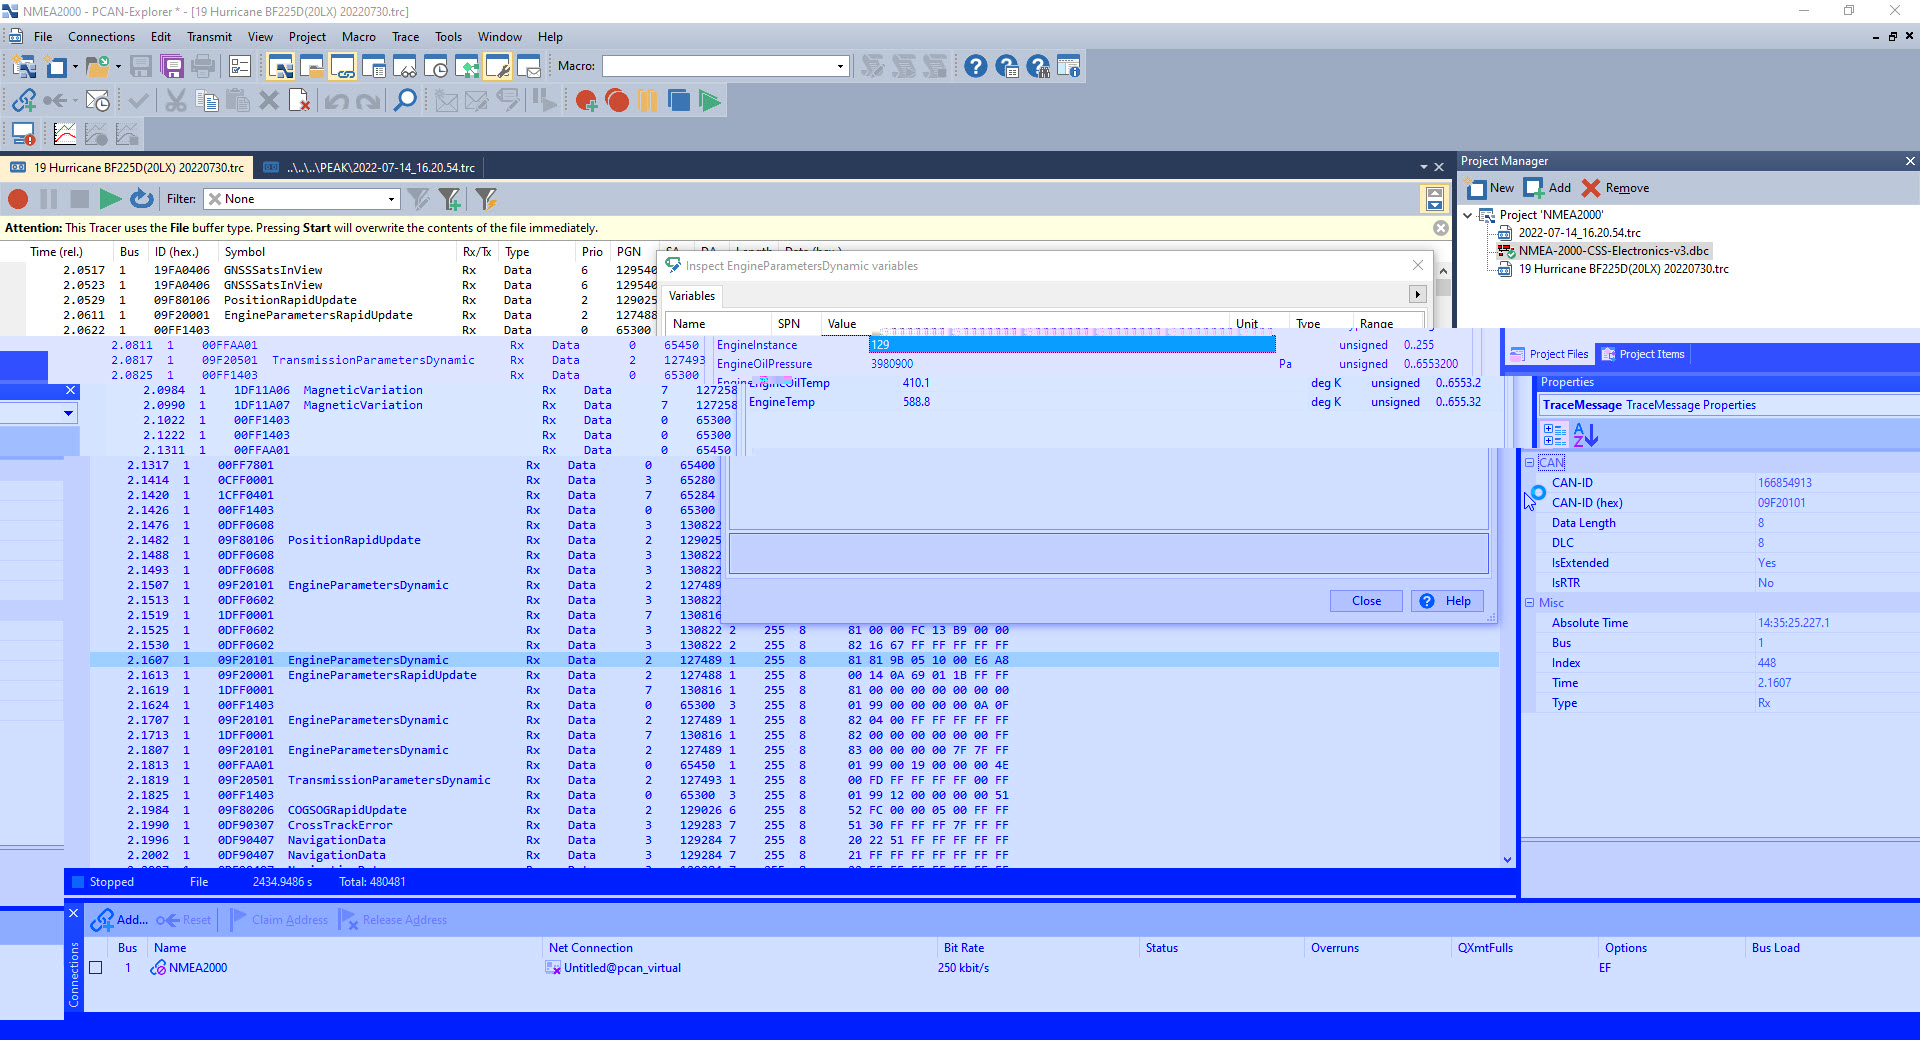Open the Macro combo box dropdown

pos(840,66)
